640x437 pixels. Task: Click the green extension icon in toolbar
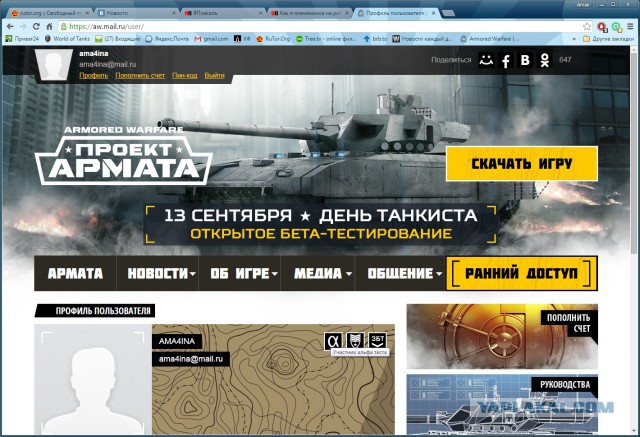point(616,27)
